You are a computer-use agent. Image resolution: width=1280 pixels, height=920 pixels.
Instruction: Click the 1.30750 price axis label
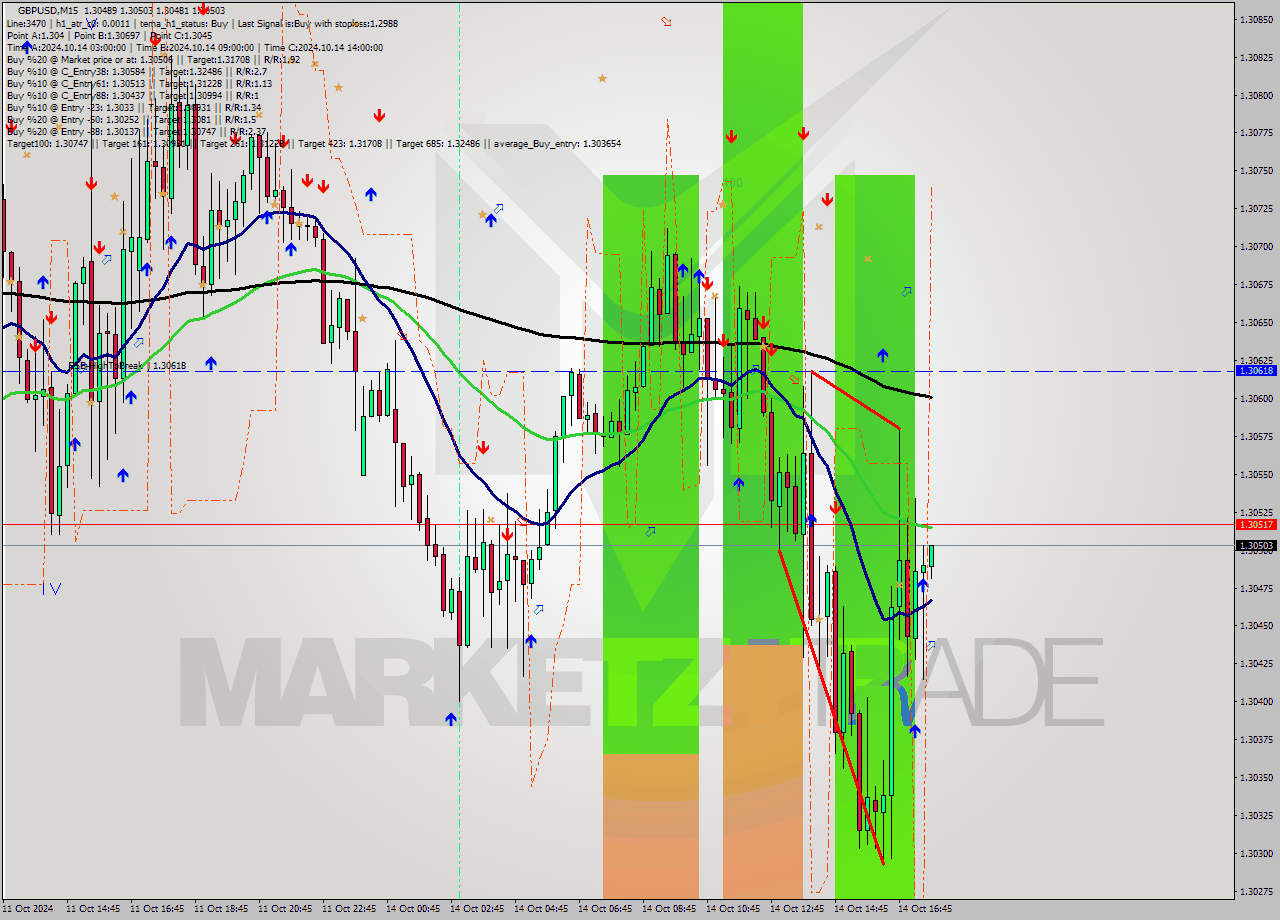pos(1256,170)
